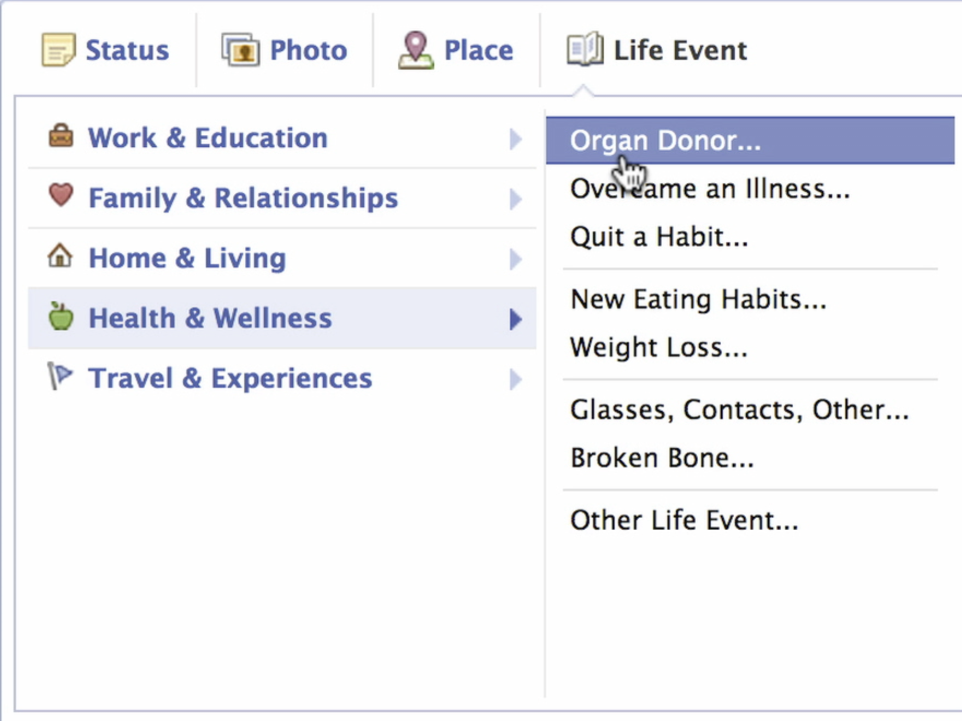962x721 pixels.
Task: Choose Overcame an Illness option
Action: (709, 189)
